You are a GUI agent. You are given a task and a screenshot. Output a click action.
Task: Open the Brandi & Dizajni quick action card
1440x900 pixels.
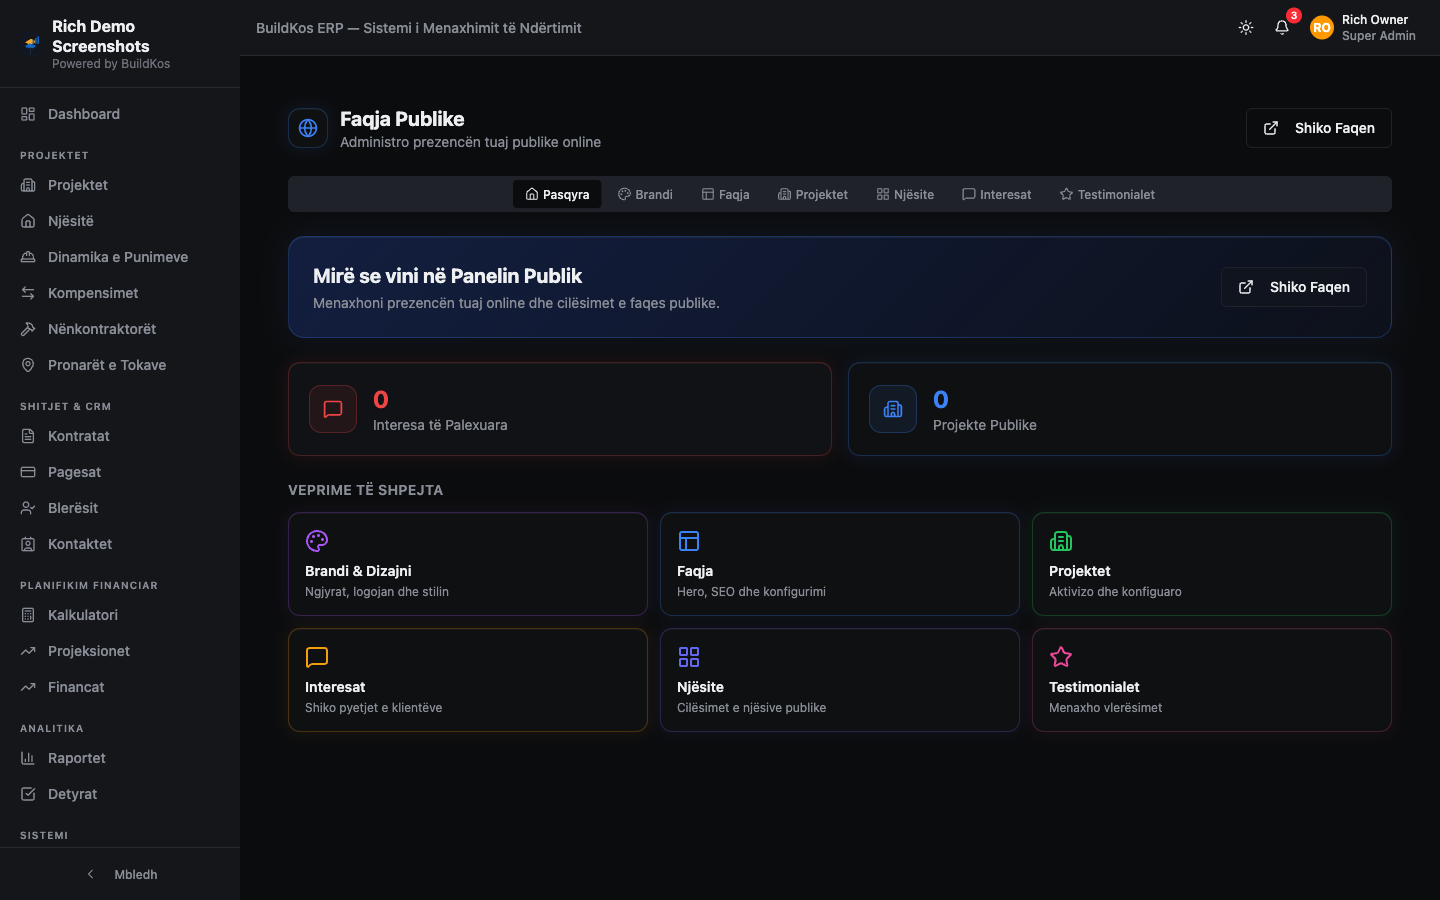point(468,564)
